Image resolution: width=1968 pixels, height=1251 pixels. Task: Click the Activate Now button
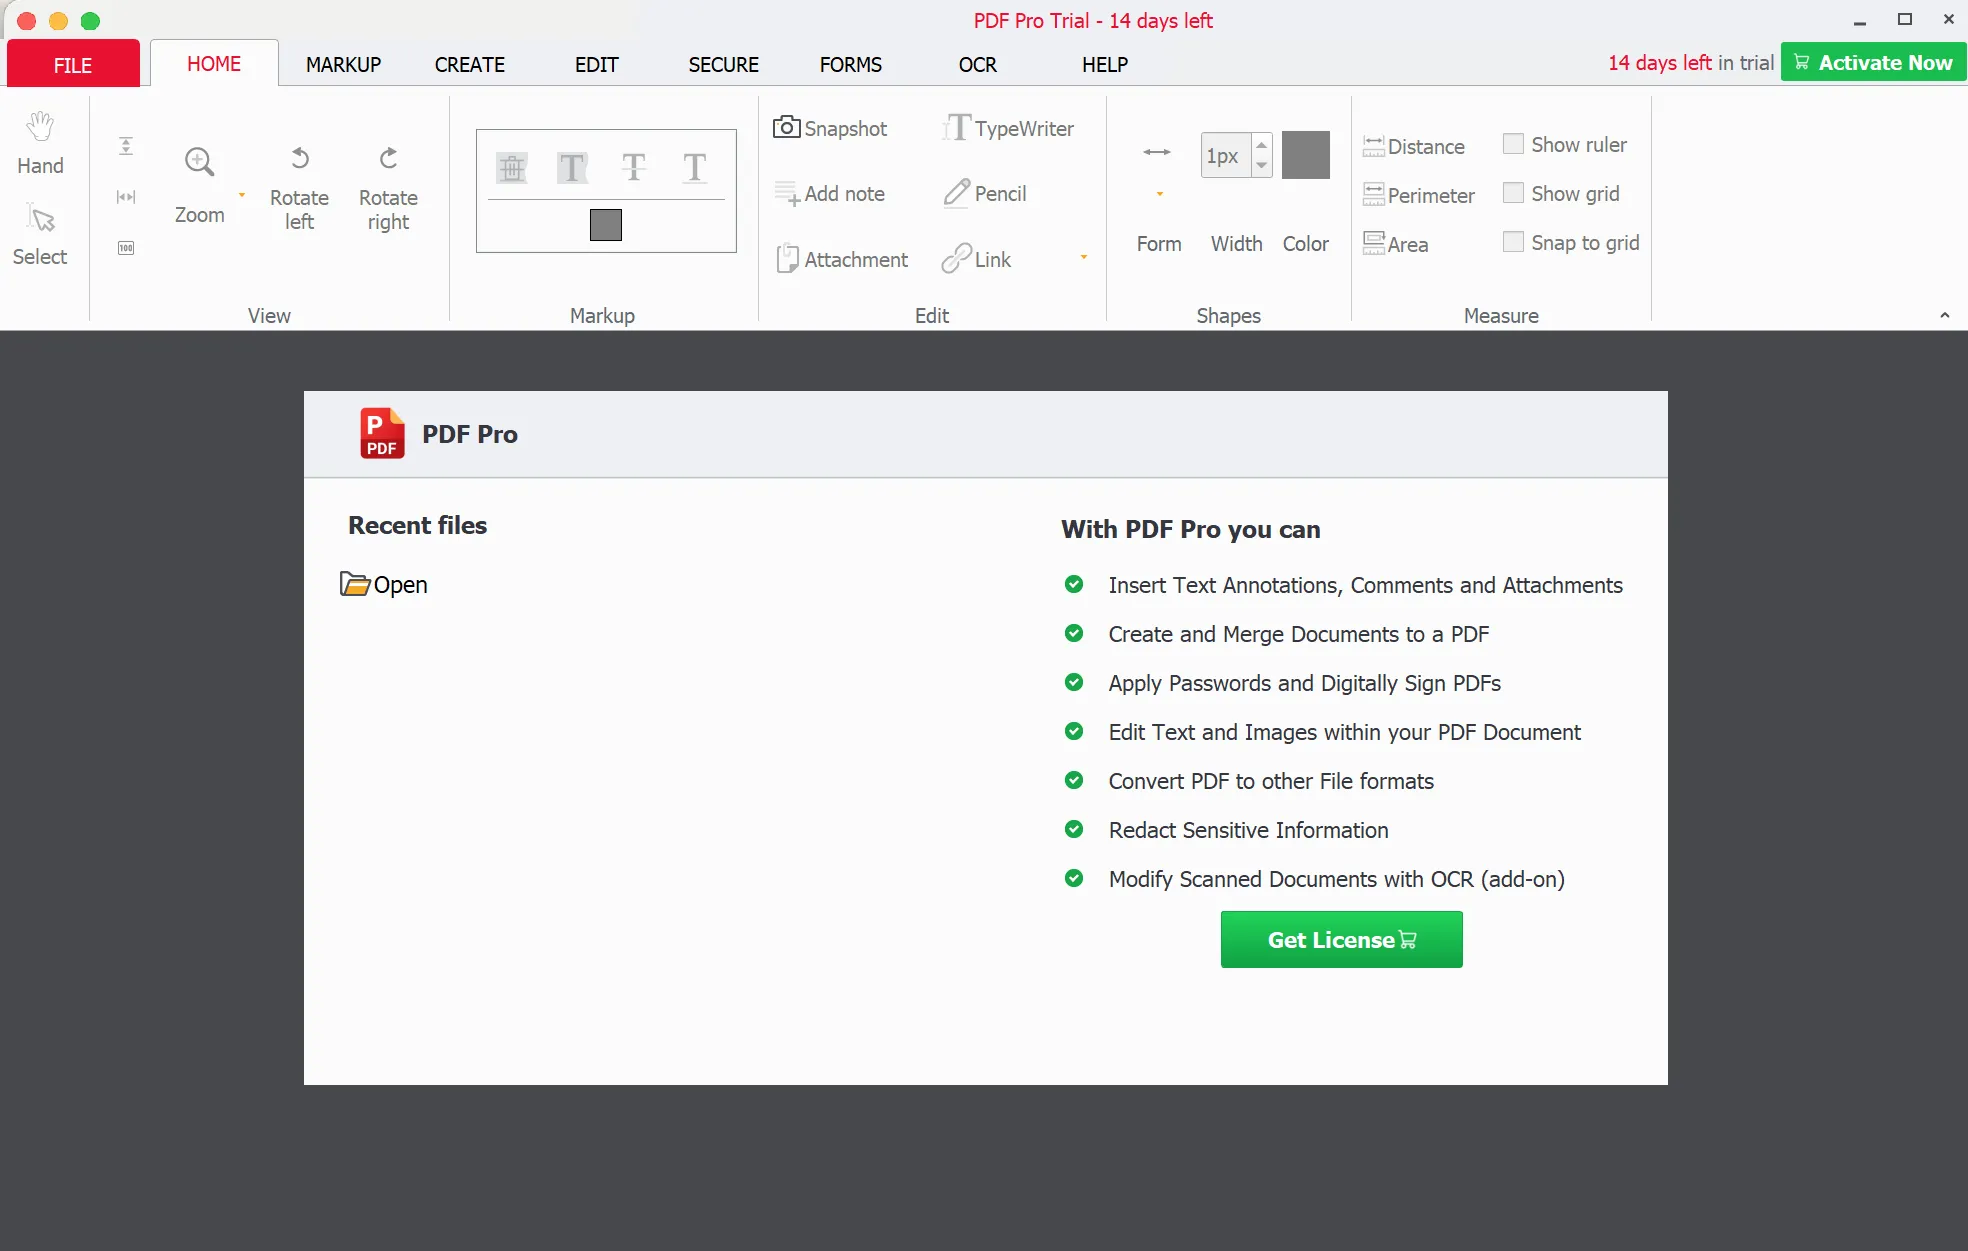click(1873, 63)
